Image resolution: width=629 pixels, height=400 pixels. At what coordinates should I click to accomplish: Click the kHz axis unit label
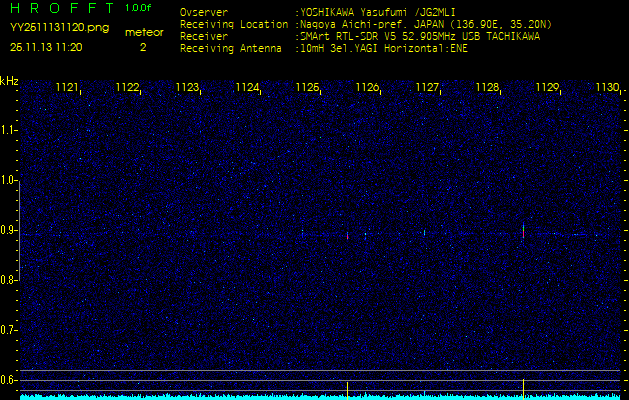[x=9, y=80]
